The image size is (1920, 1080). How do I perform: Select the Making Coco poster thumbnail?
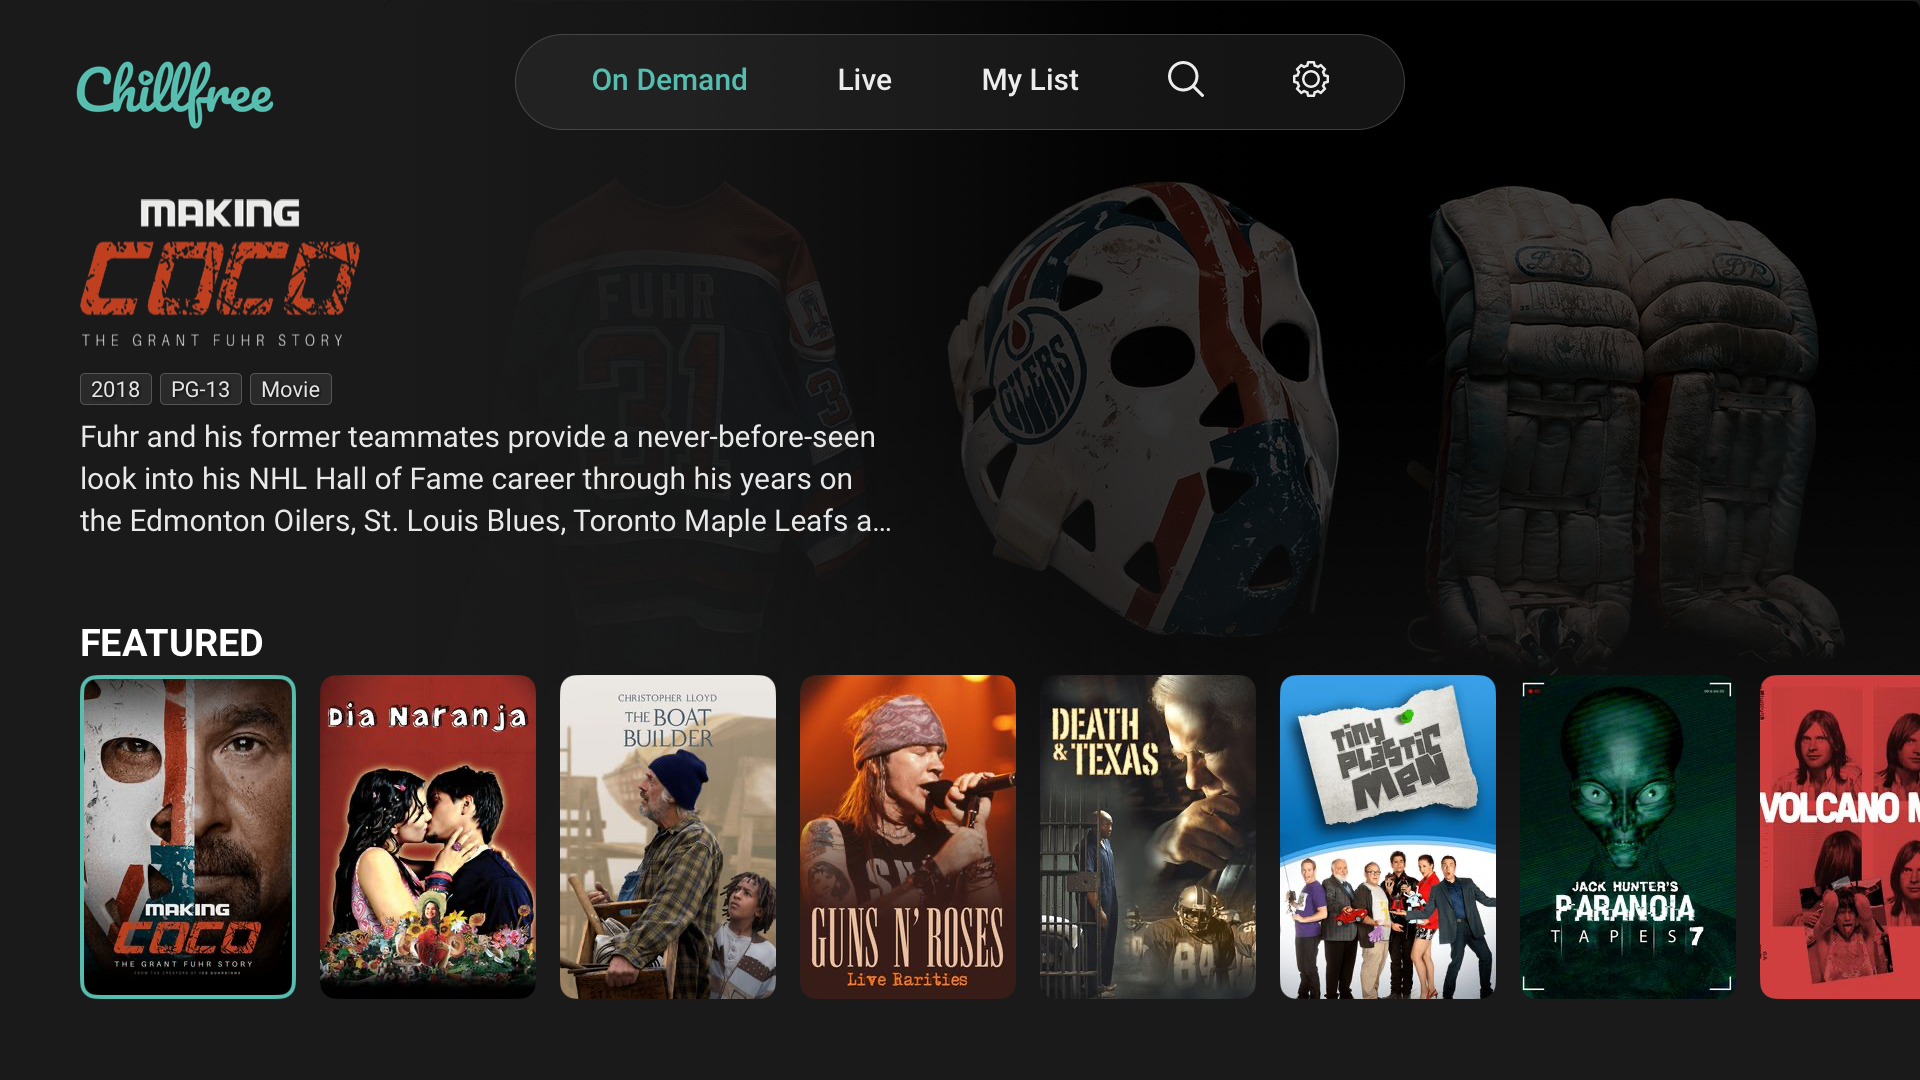pos(188,837)
